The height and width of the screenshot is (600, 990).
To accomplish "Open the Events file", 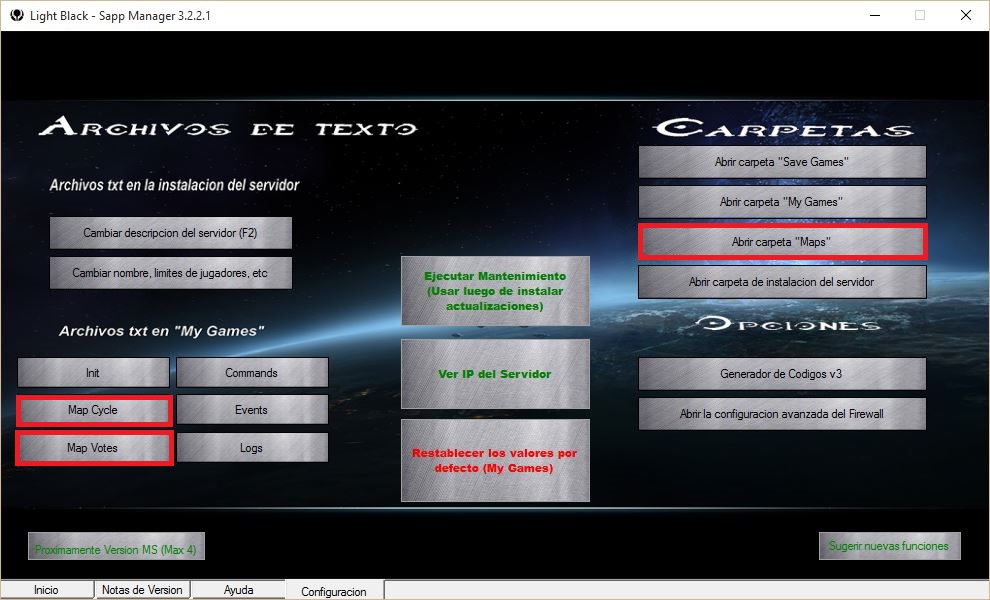I will [251, 409].
